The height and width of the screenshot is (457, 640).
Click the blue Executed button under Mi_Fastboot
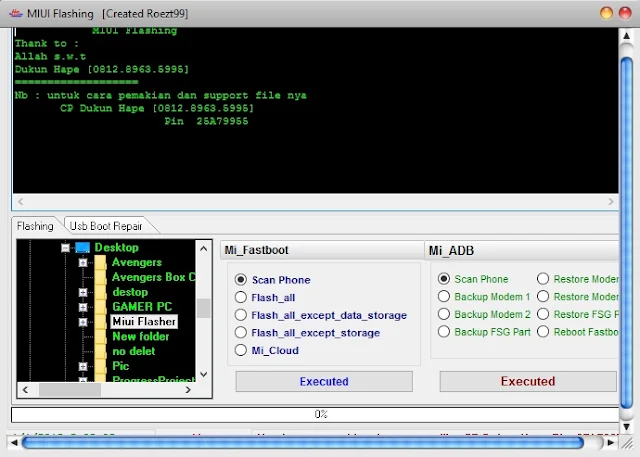pos(324,382)
